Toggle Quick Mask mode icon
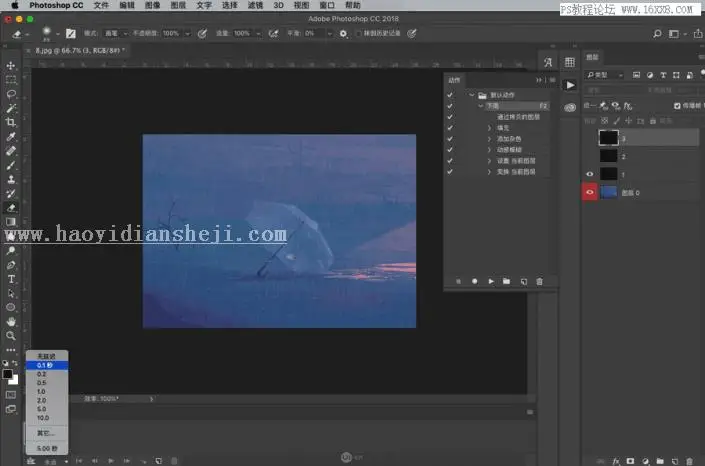This screenshot has width=705, height=466. 11,395
